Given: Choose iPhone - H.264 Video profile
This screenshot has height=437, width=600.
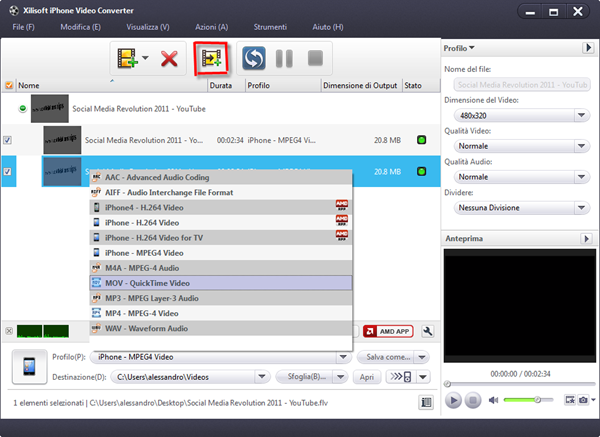Looking at the screenshot, I should [221, 223].
